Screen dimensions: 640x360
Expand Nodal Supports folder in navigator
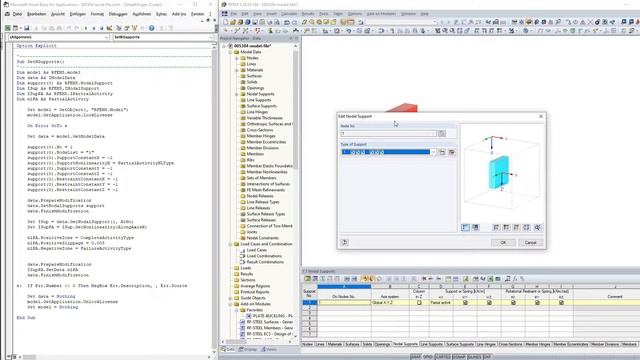pos(237,94)
